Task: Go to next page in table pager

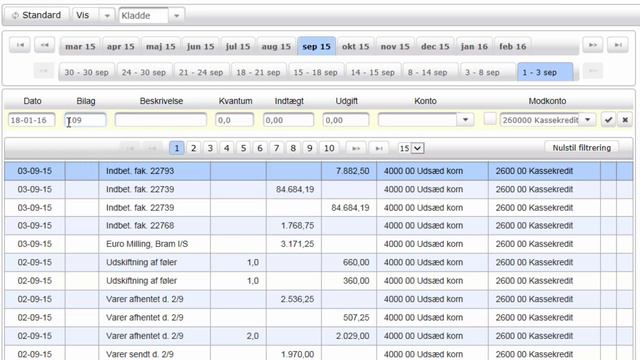Action: 356,148
